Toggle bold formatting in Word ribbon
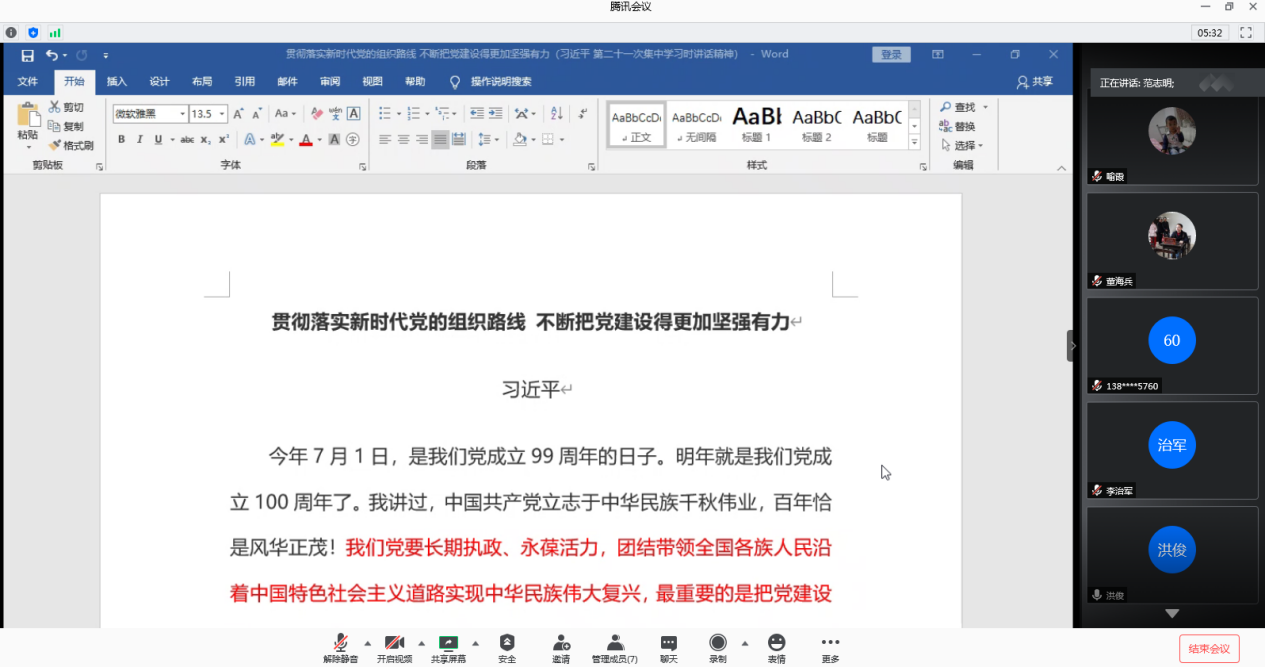The image size is (1265, 667). click(x=121, y=139)
